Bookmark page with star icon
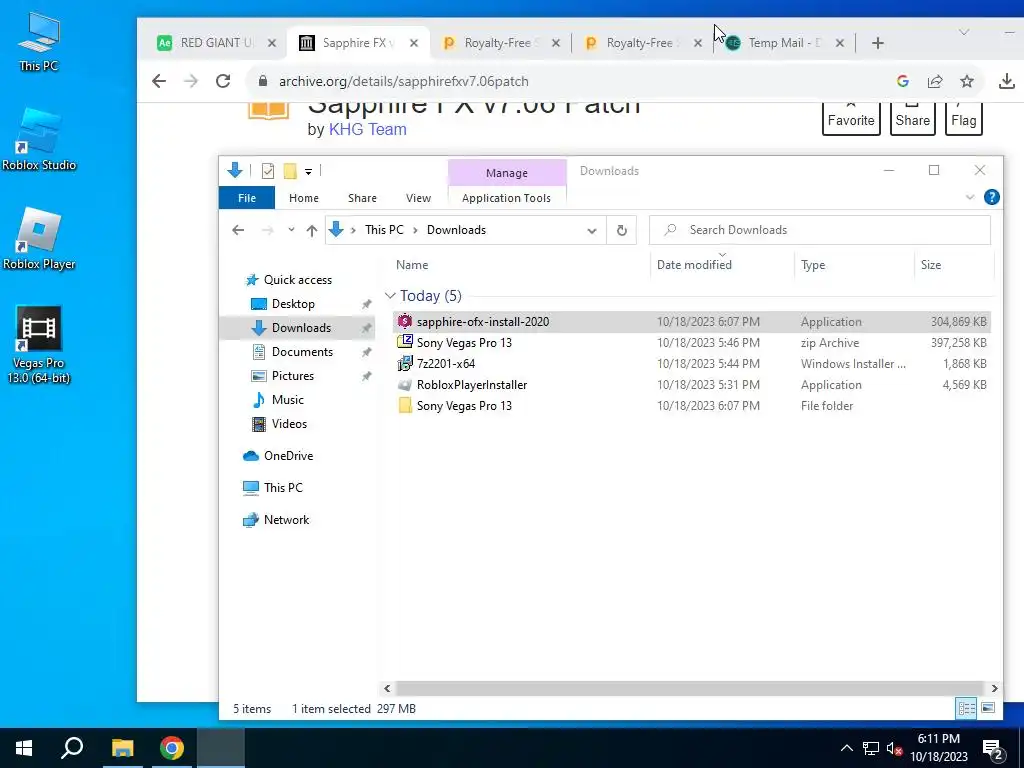 coord(967,81)
